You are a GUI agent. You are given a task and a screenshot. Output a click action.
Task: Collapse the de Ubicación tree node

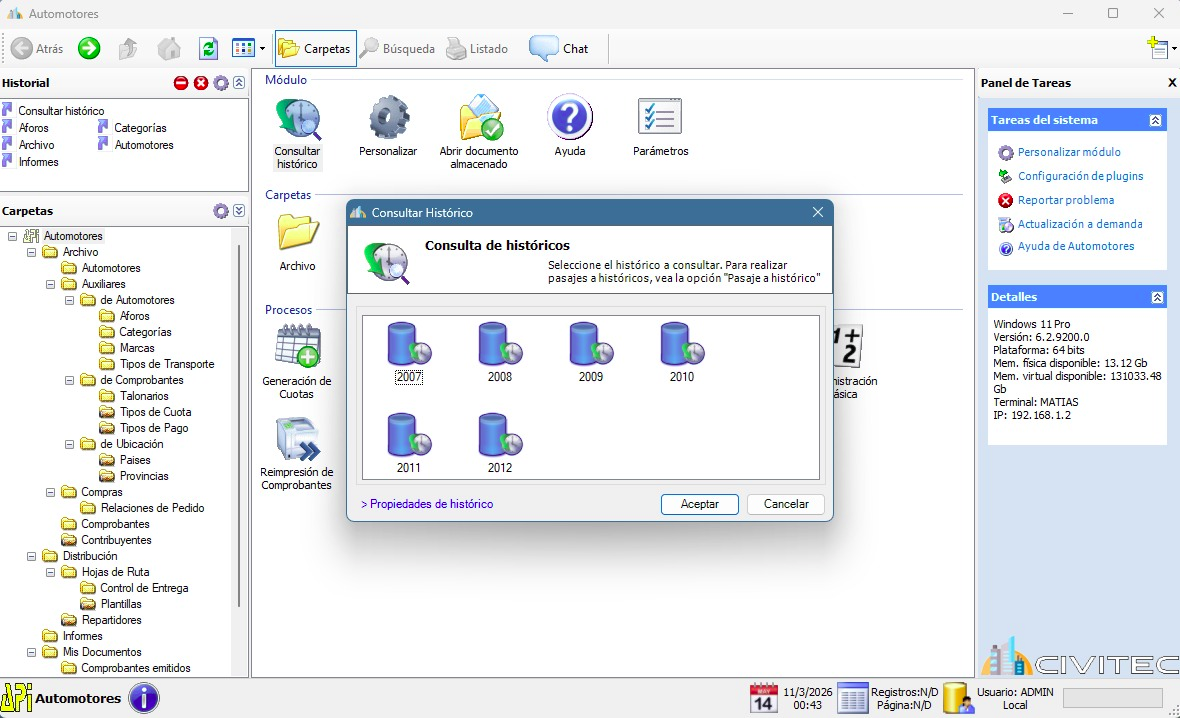coord(69,444)
